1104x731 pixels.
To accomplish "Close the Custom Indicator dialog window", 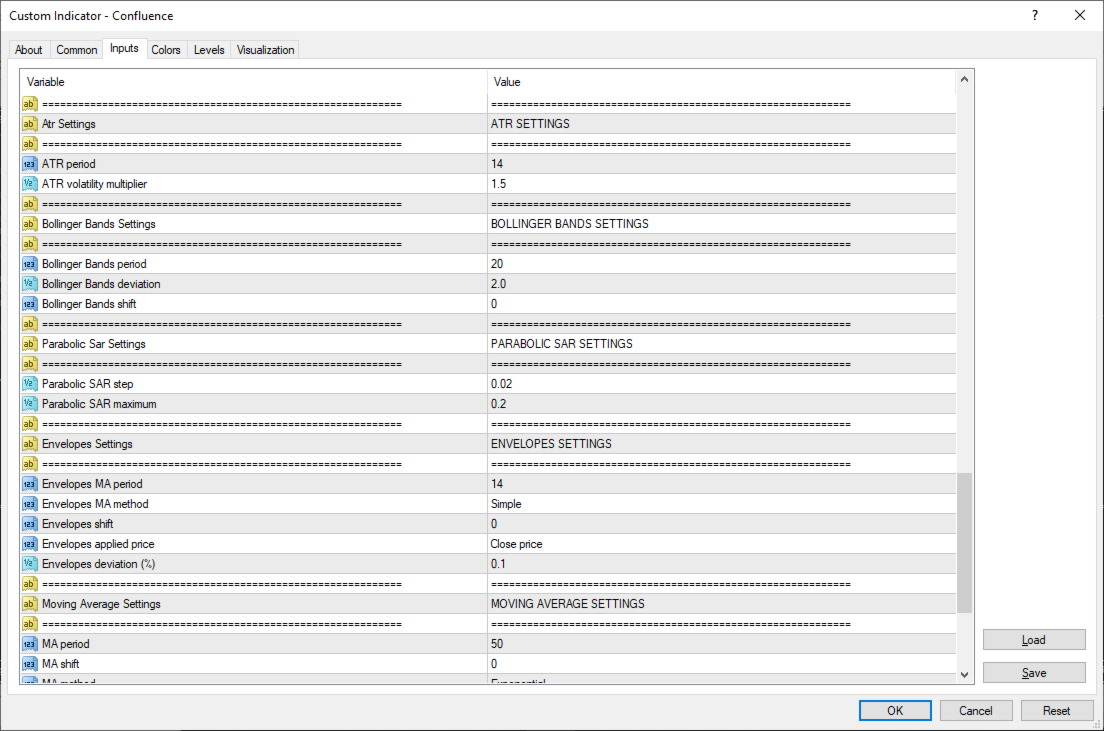I will pos(1080,15).
